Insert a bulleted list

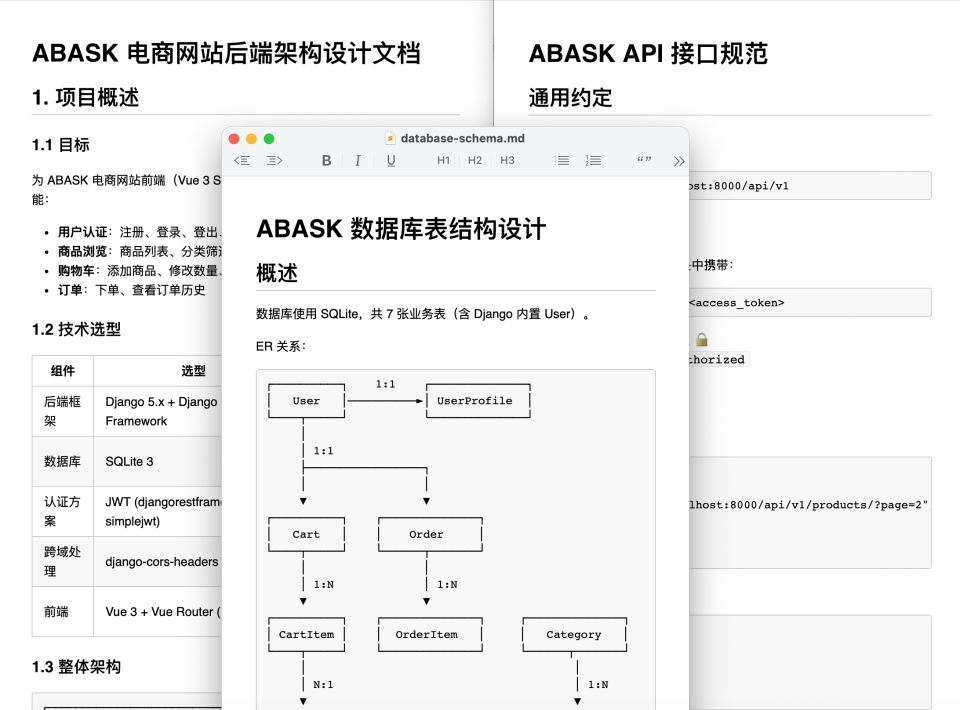tap(561, 160)
